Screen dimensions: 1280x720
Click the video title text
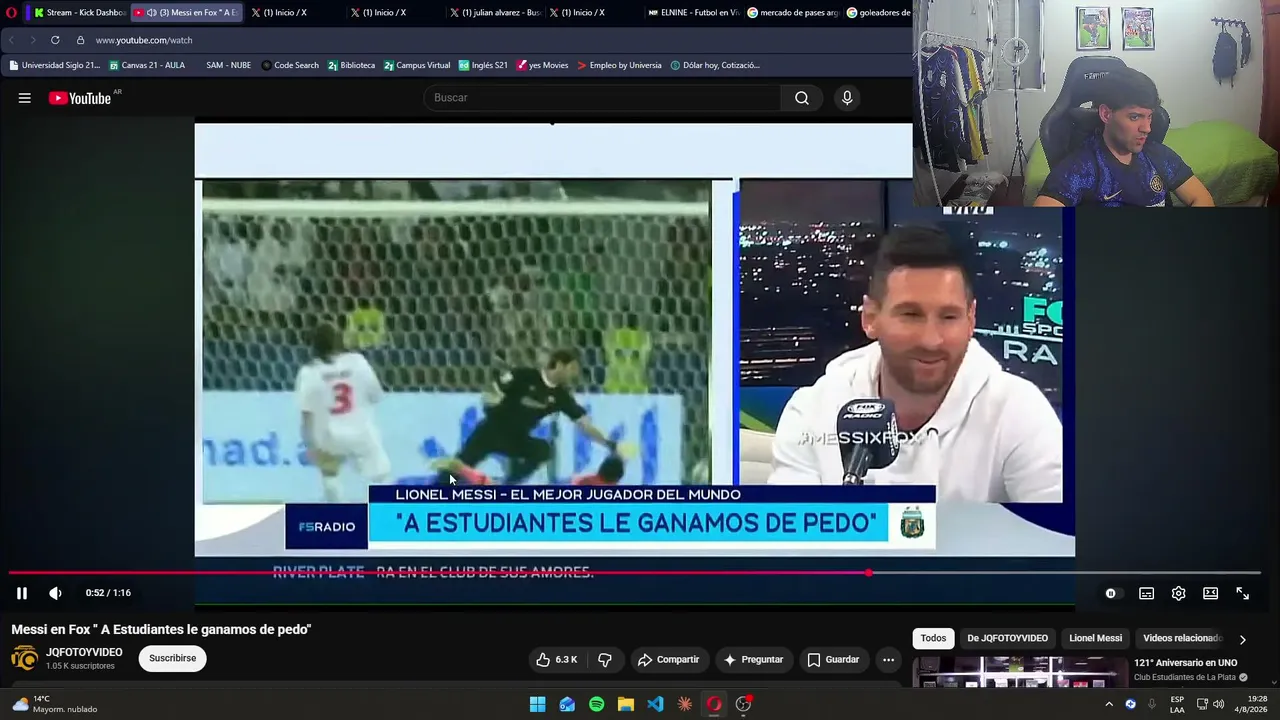pyautogui.click(x=161, y=629)
